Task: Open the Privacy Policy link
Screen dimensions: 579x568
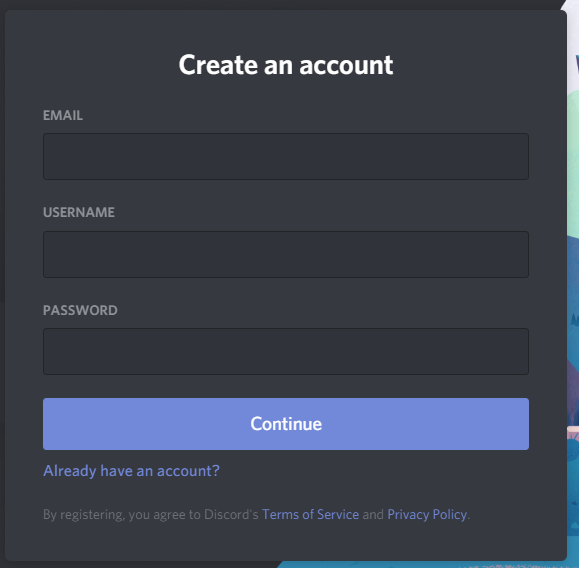Action: 427,514
